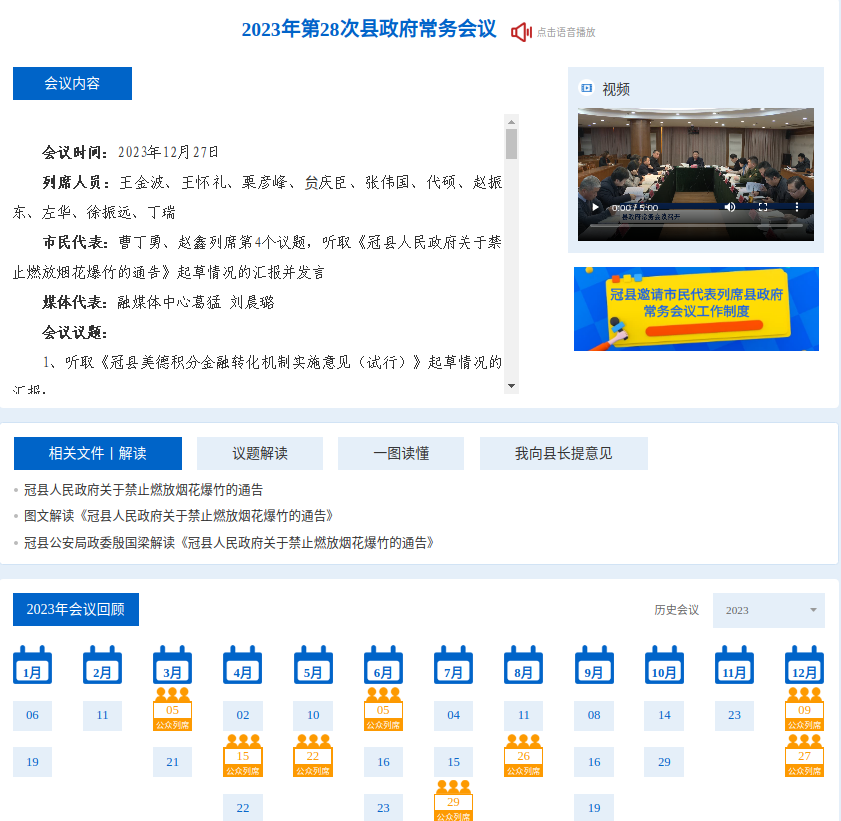The width and height of the screenshot is (841, 821).
Task: Open April 22 meeting
Action: [x=242, y=808]
